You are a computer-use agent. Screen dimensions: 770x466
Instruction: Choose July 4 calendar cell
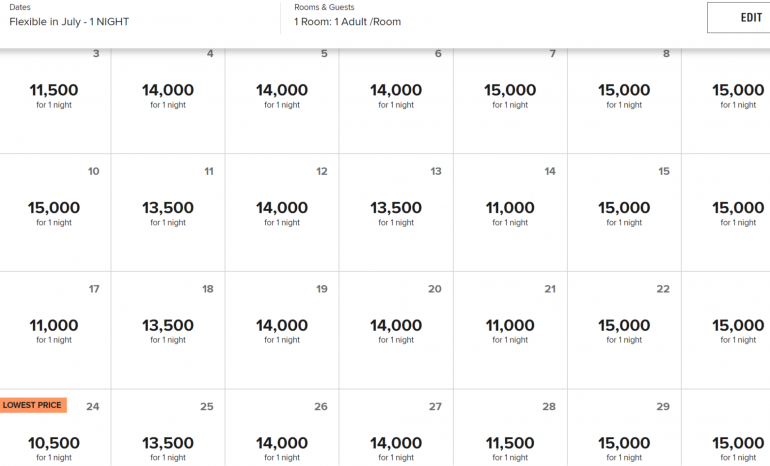[x=168, y=95]
